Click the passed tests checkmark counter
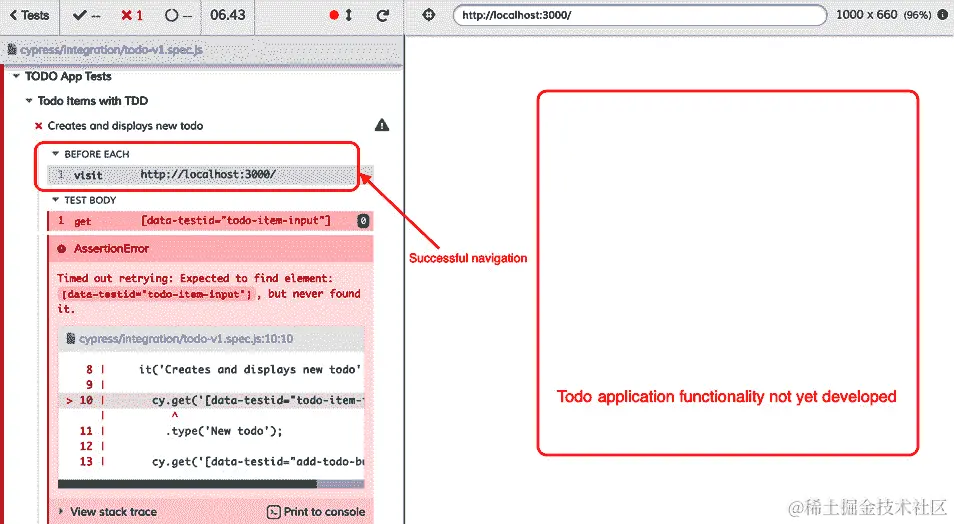The width and height of the screenshot is (954, 524). [86, 15]
